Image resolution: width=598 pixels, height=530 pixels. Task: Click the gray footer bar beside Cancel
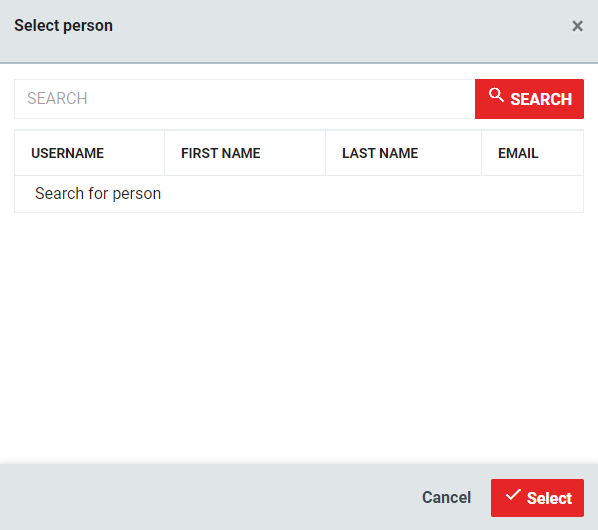(206, 497)
